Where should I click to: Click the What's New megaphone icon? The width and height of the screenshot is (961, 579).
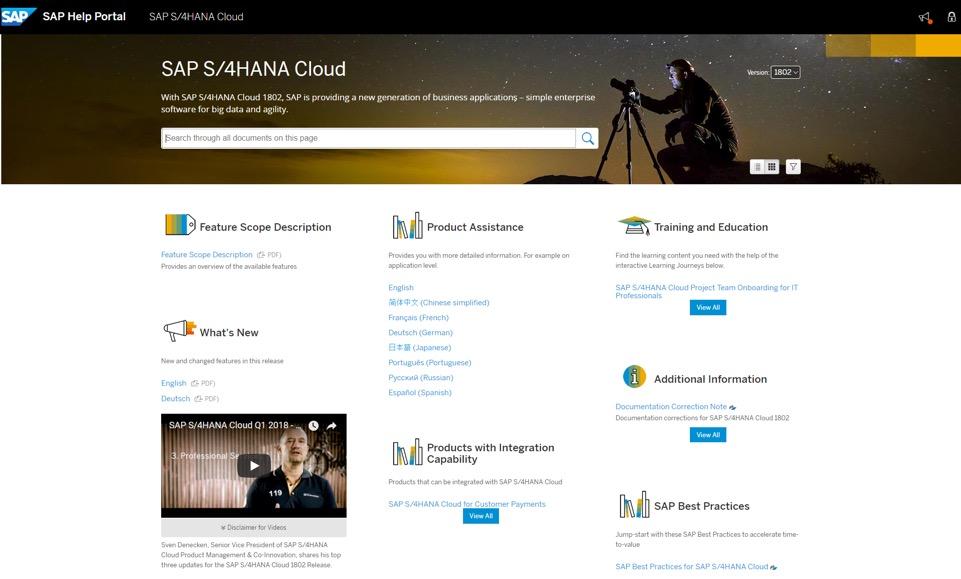[x=179, y=330]
